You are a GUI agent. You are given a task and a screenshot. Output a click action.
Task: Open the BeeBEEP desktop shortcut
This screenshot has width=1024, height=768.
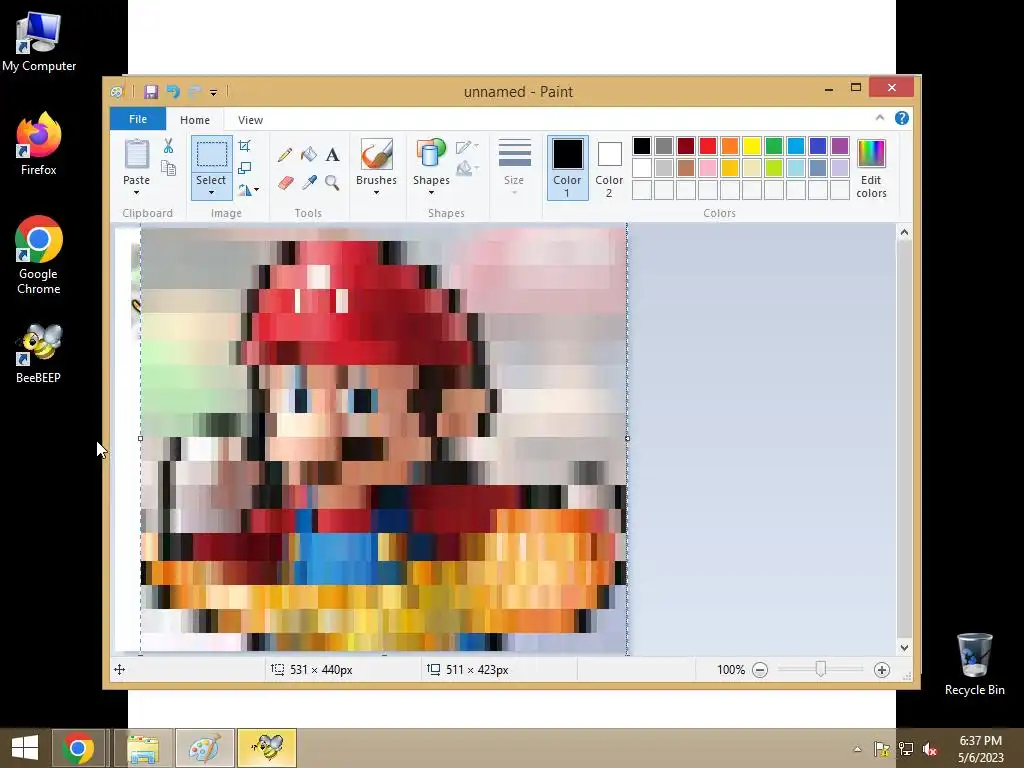[x=39, y=353]
